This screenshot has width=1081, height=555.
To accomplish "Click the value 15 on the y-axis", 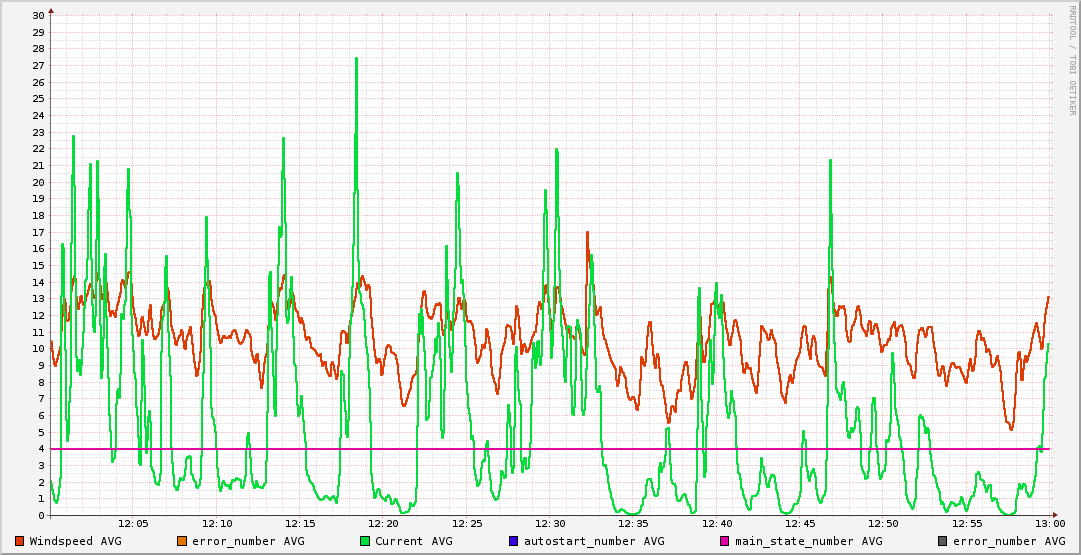I will (x=38, y=265).
